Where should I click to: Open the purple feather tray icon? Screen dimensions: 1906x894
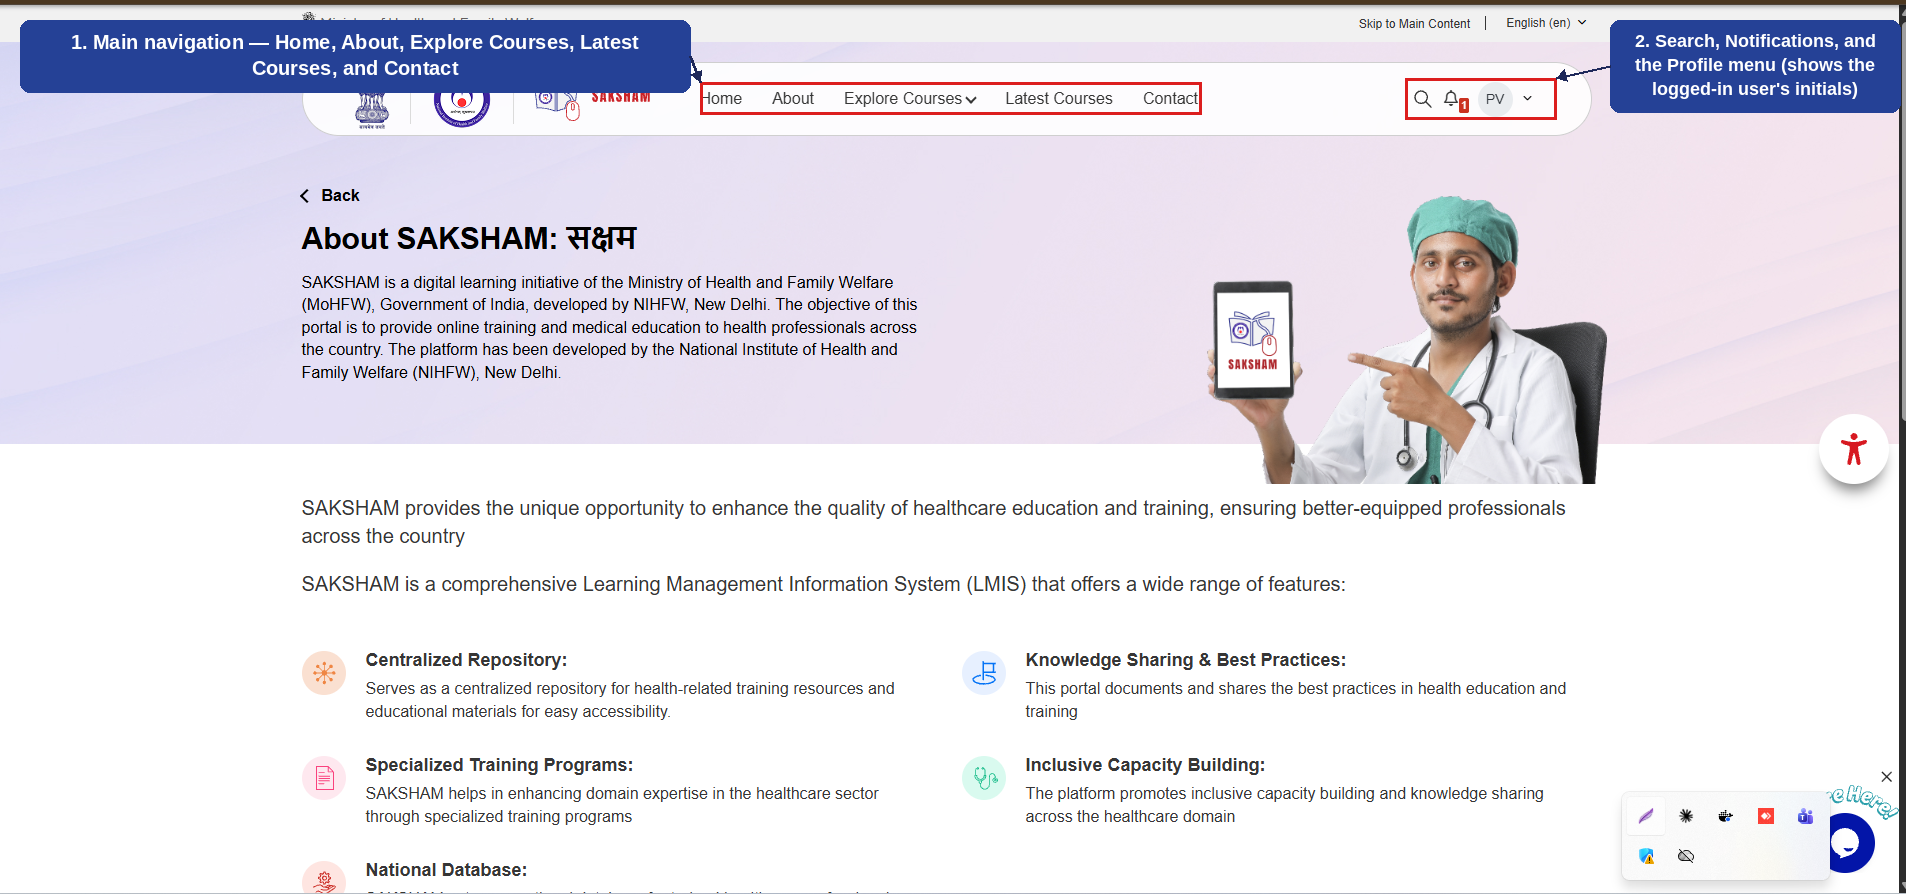point(1646,816)
